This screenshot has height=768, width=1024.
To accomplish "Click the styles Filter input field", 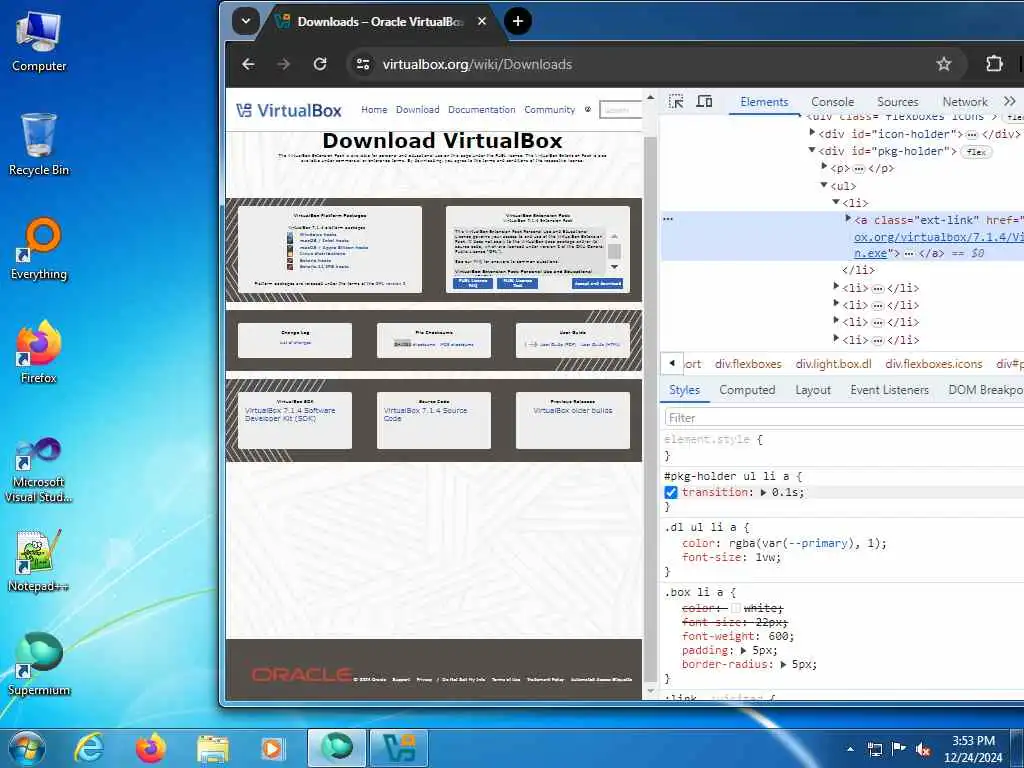I will tap(844, 417).
